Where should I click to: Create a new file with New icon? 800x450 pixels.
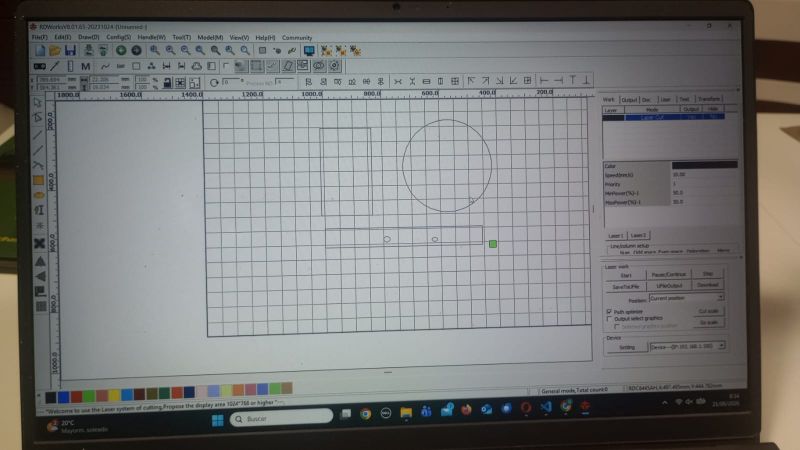coord(40,51)
